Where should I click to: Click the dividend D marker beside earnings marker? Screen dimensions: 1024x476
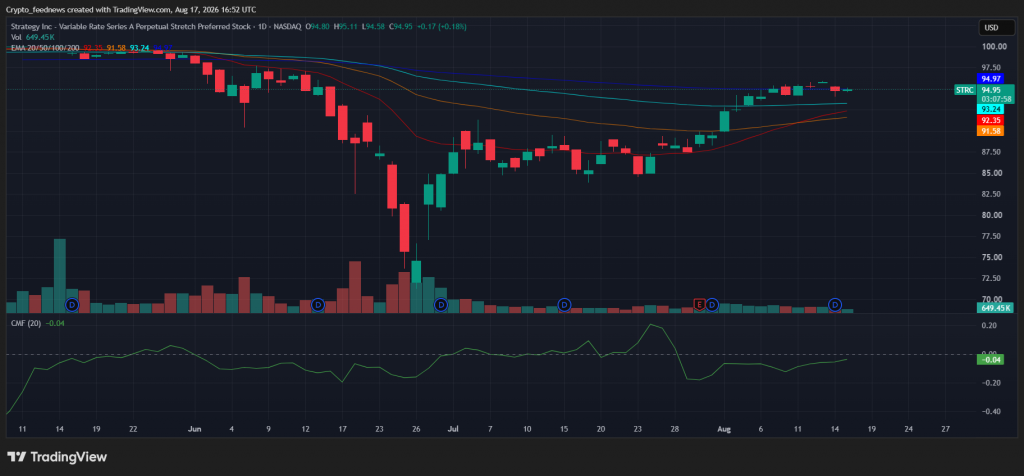(x=712, y=304)
